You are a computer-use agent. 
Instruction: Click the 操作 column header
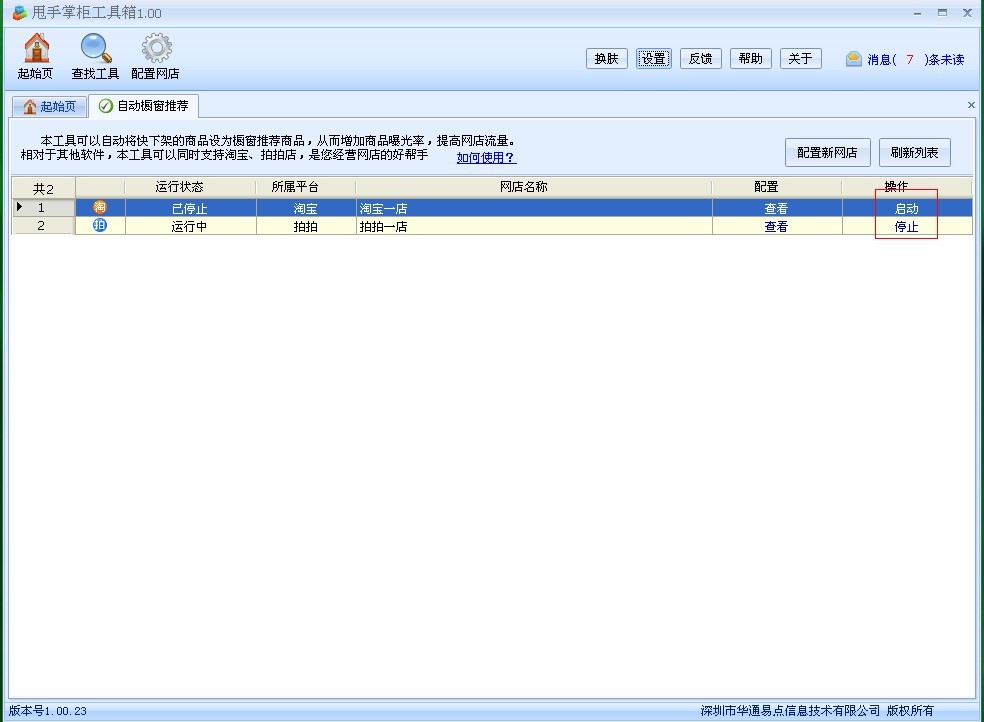[907, 187]
